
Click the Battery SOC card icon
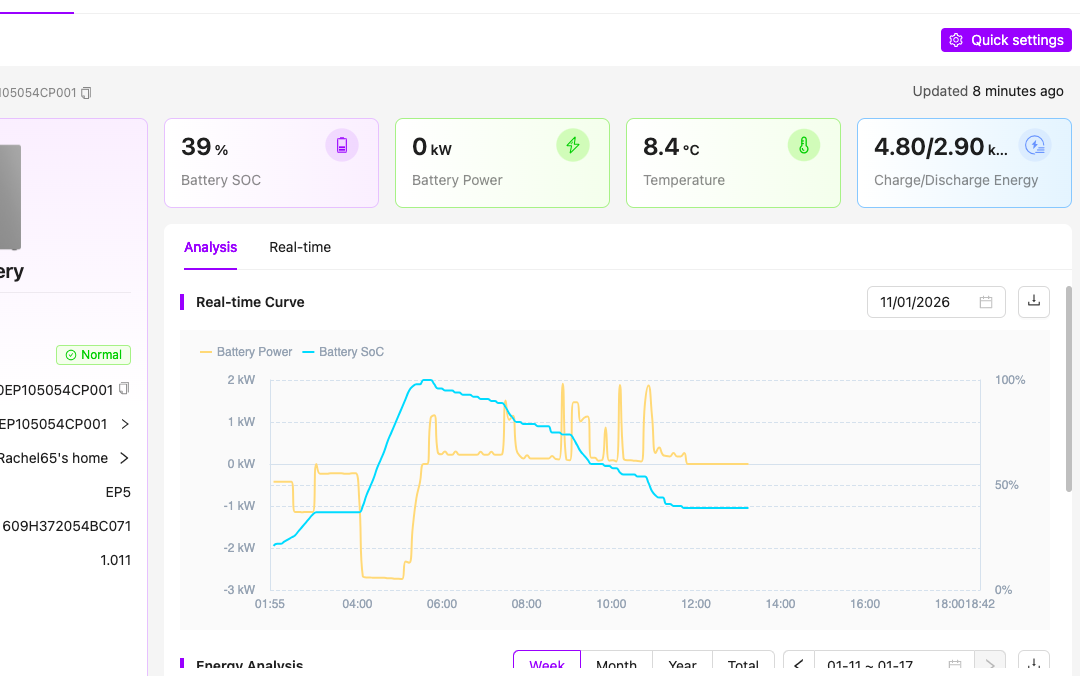(342, 146)
